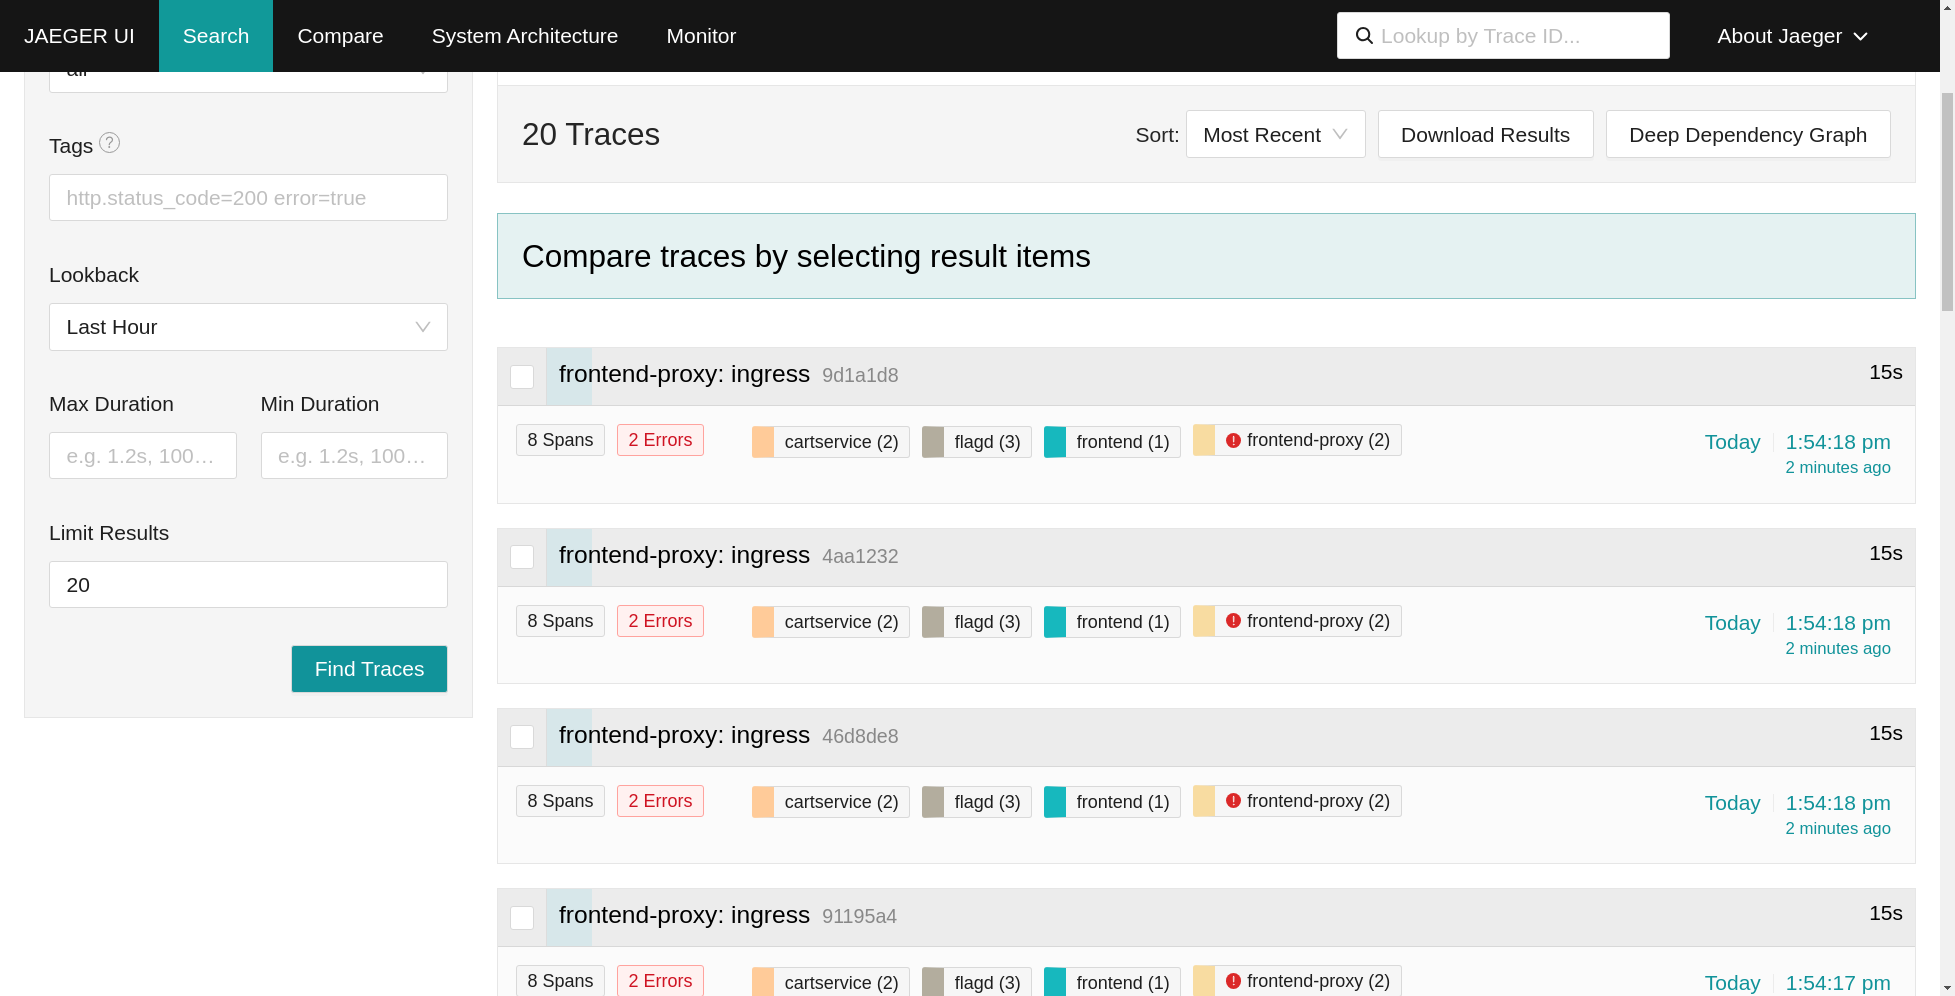Click the 2 Errors badge on the first trace
1955x996 pixels.
click(659, 439)
